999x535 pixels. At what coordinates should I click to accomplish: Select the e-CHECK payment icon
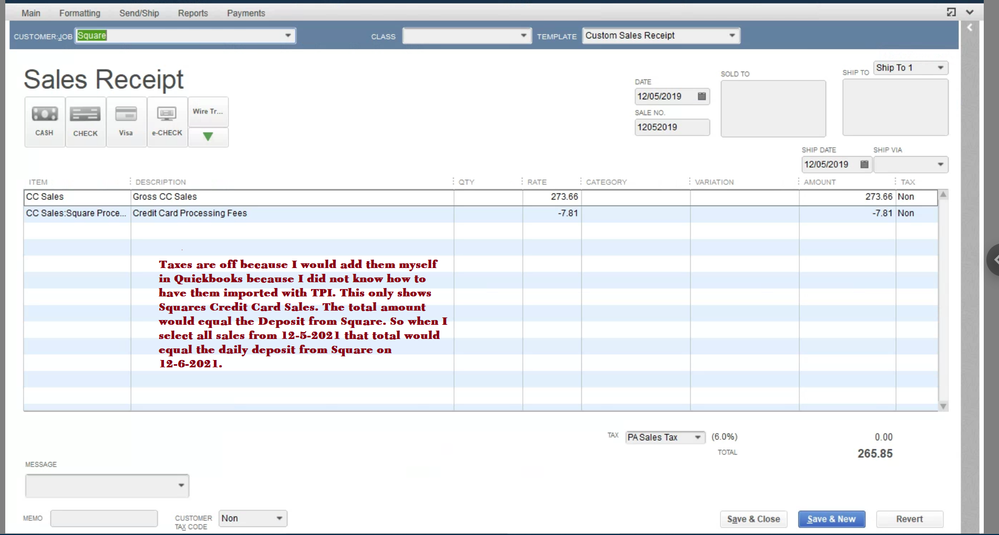pyautogui.click(x=167, y=121)
